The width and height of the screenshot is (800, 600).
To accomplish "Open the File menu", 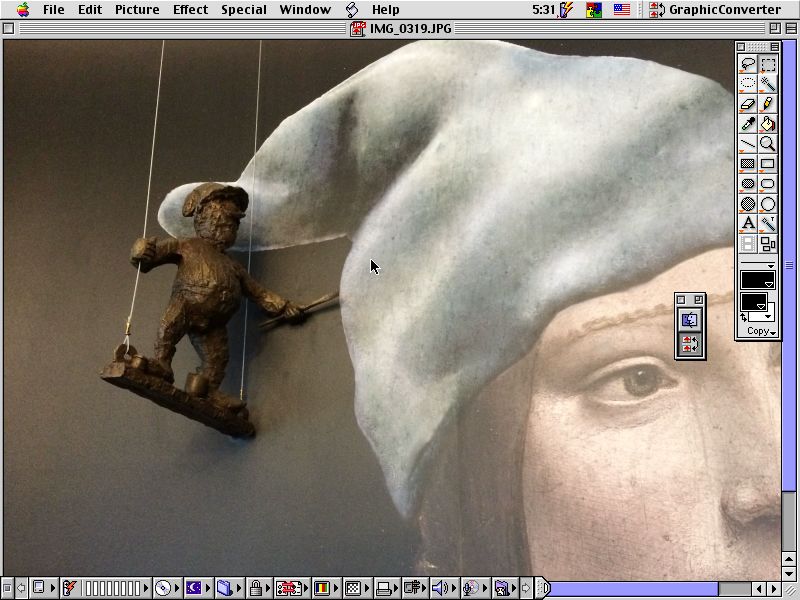I will pos(54,9).
